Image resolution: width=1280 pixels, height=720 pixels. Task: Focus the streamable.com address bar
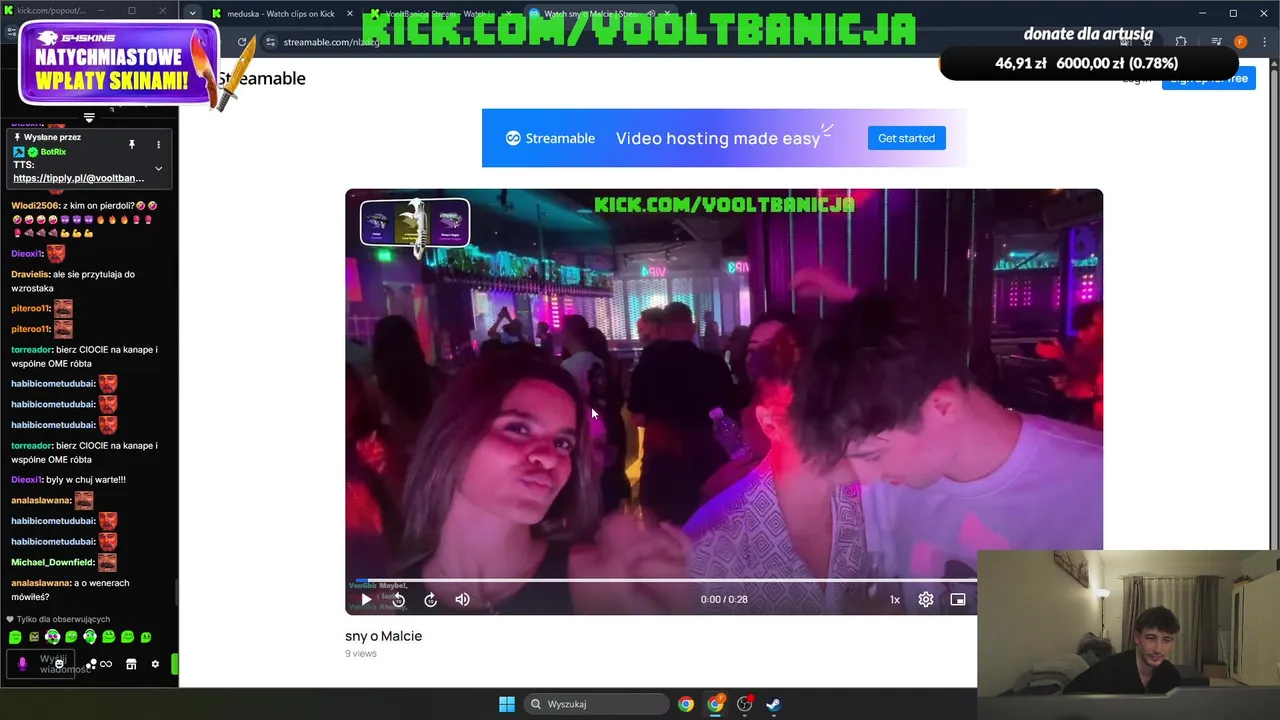click(331, 42)
